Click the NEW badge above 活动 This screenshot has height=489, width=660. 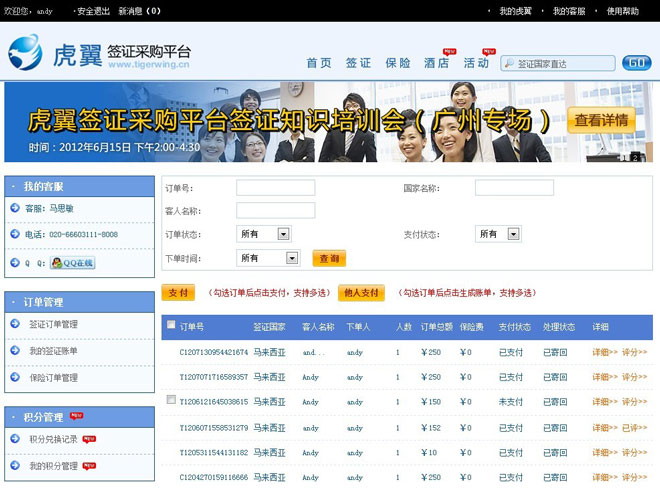coord(489,52)
